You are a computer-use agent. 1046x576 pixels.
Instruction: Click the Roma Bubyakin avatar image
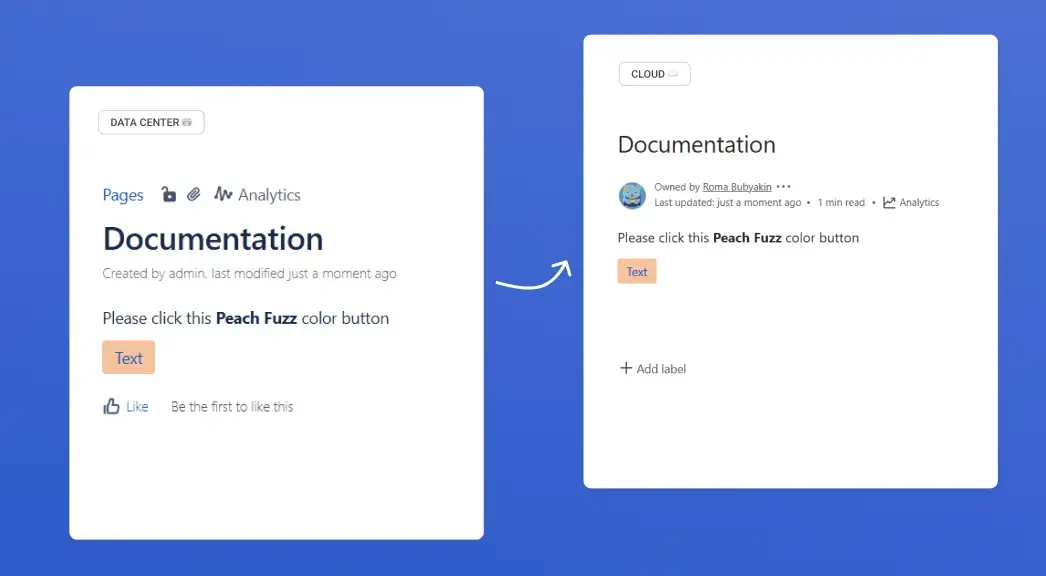(632, 196)
